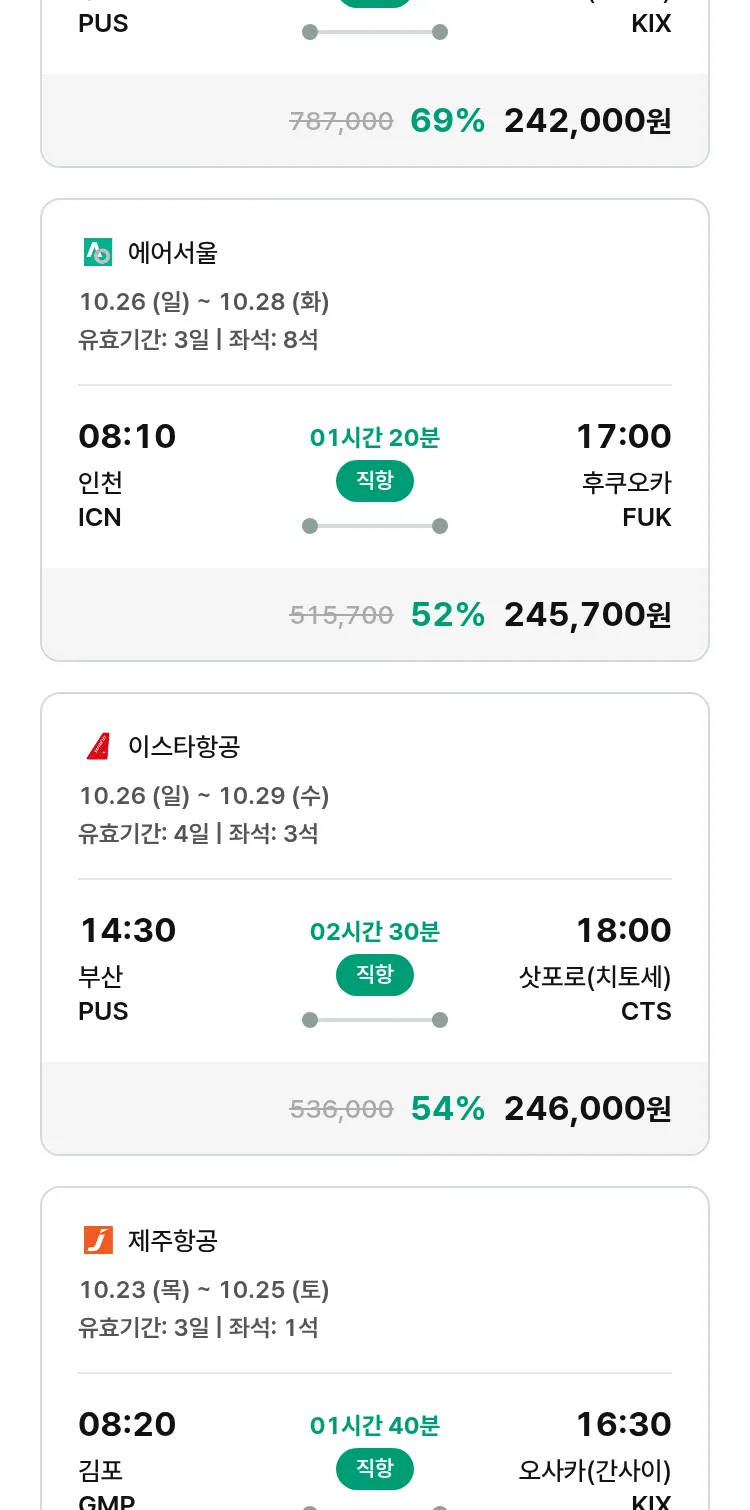
Task: Tap the Jeju Air orange logo icon
Action: pos(98,1241)
